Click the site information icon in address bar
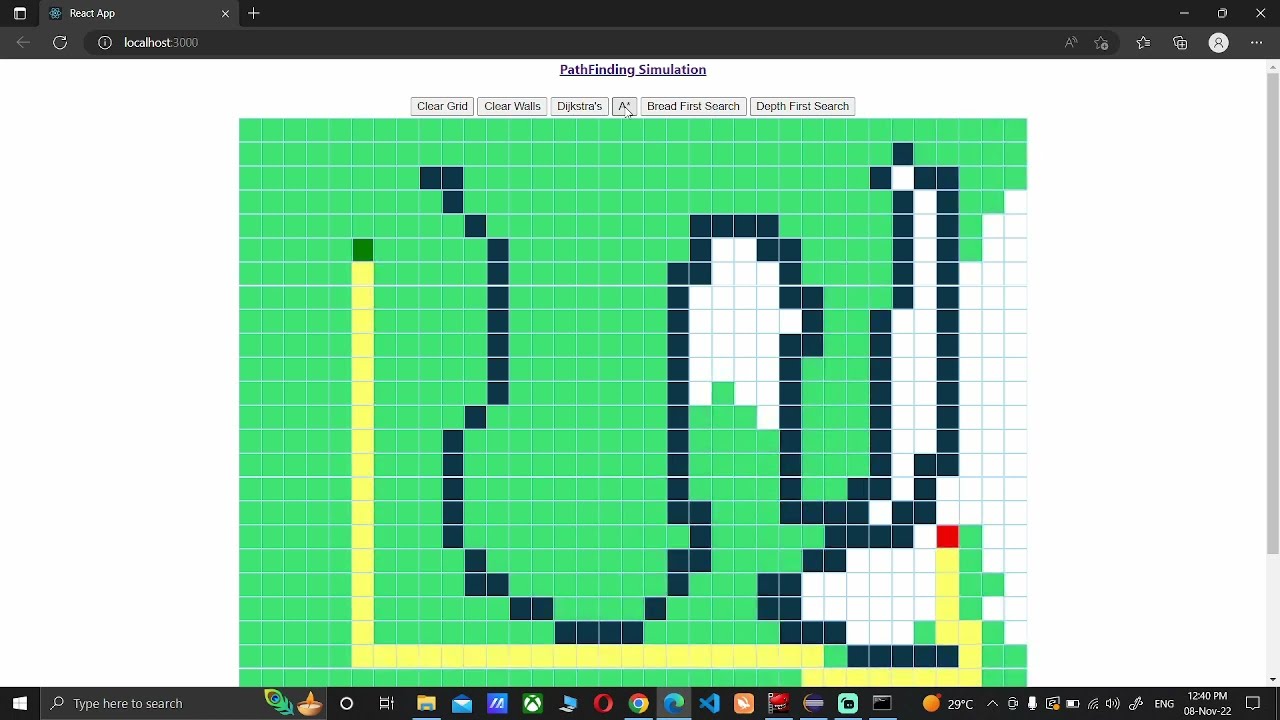Image resolution: width=1280 pixels, height=720 pixels. tap(104, 42)
